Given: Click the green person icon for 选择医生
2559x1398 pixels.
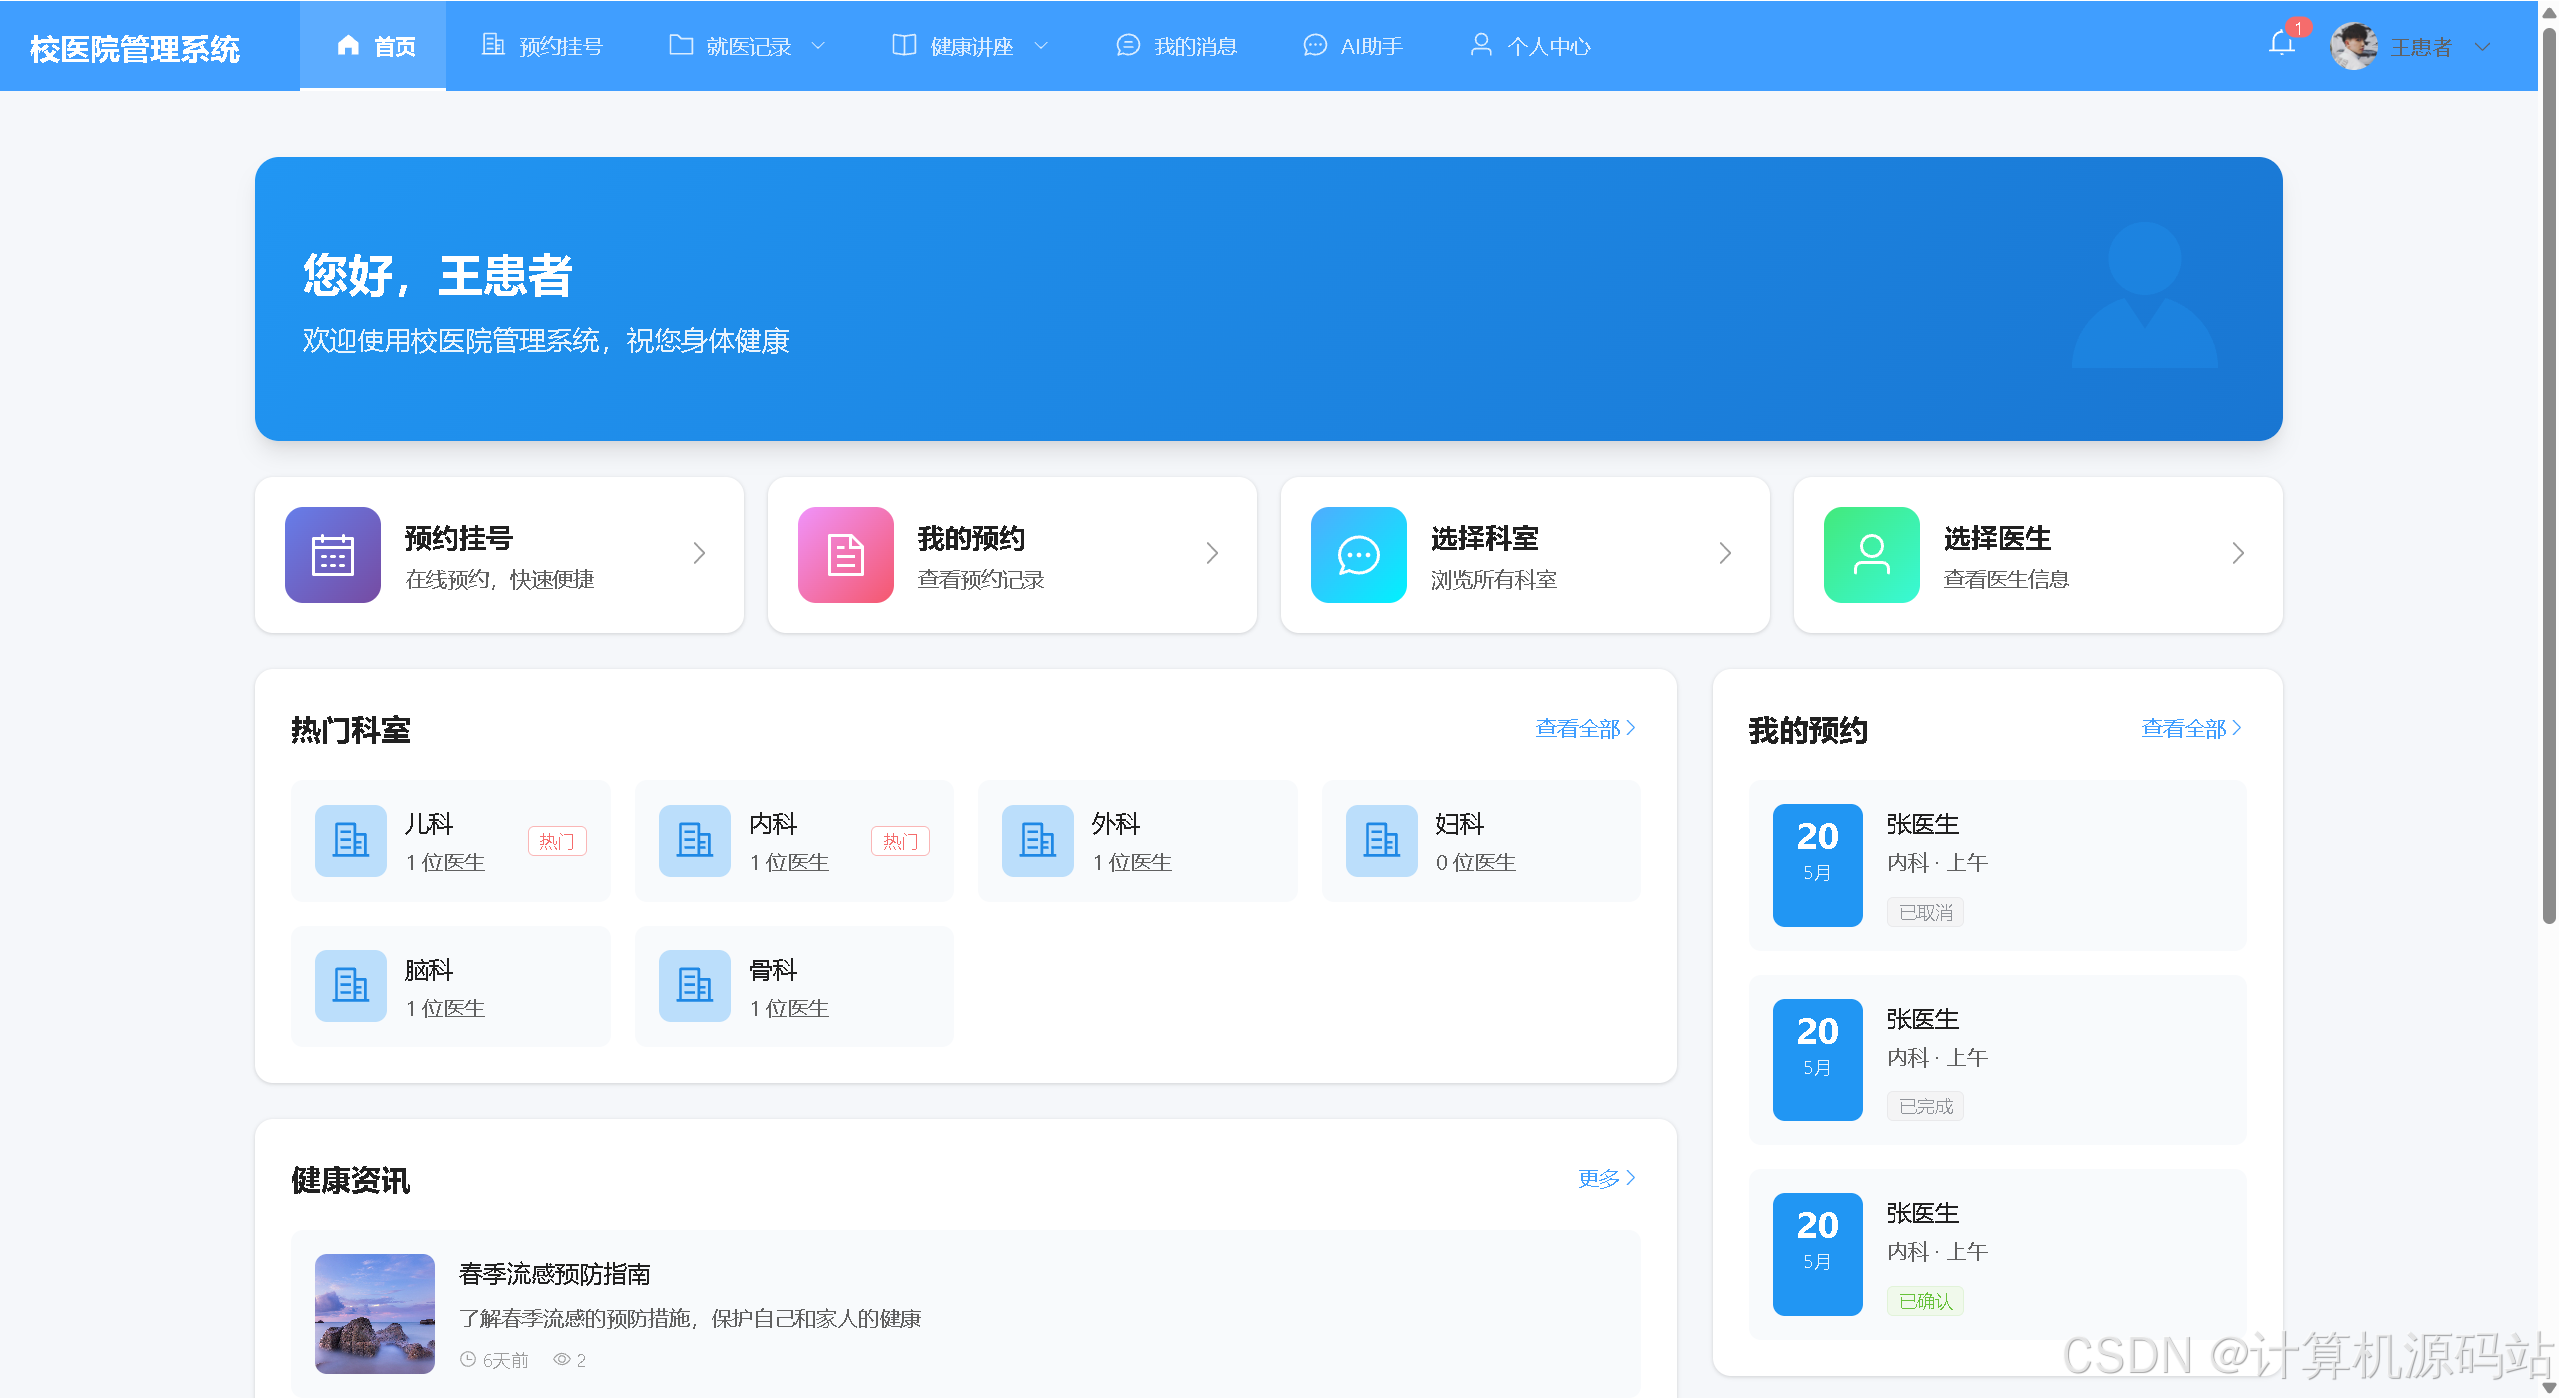Looking at the screenshot, I should (x=1872, y=555).
